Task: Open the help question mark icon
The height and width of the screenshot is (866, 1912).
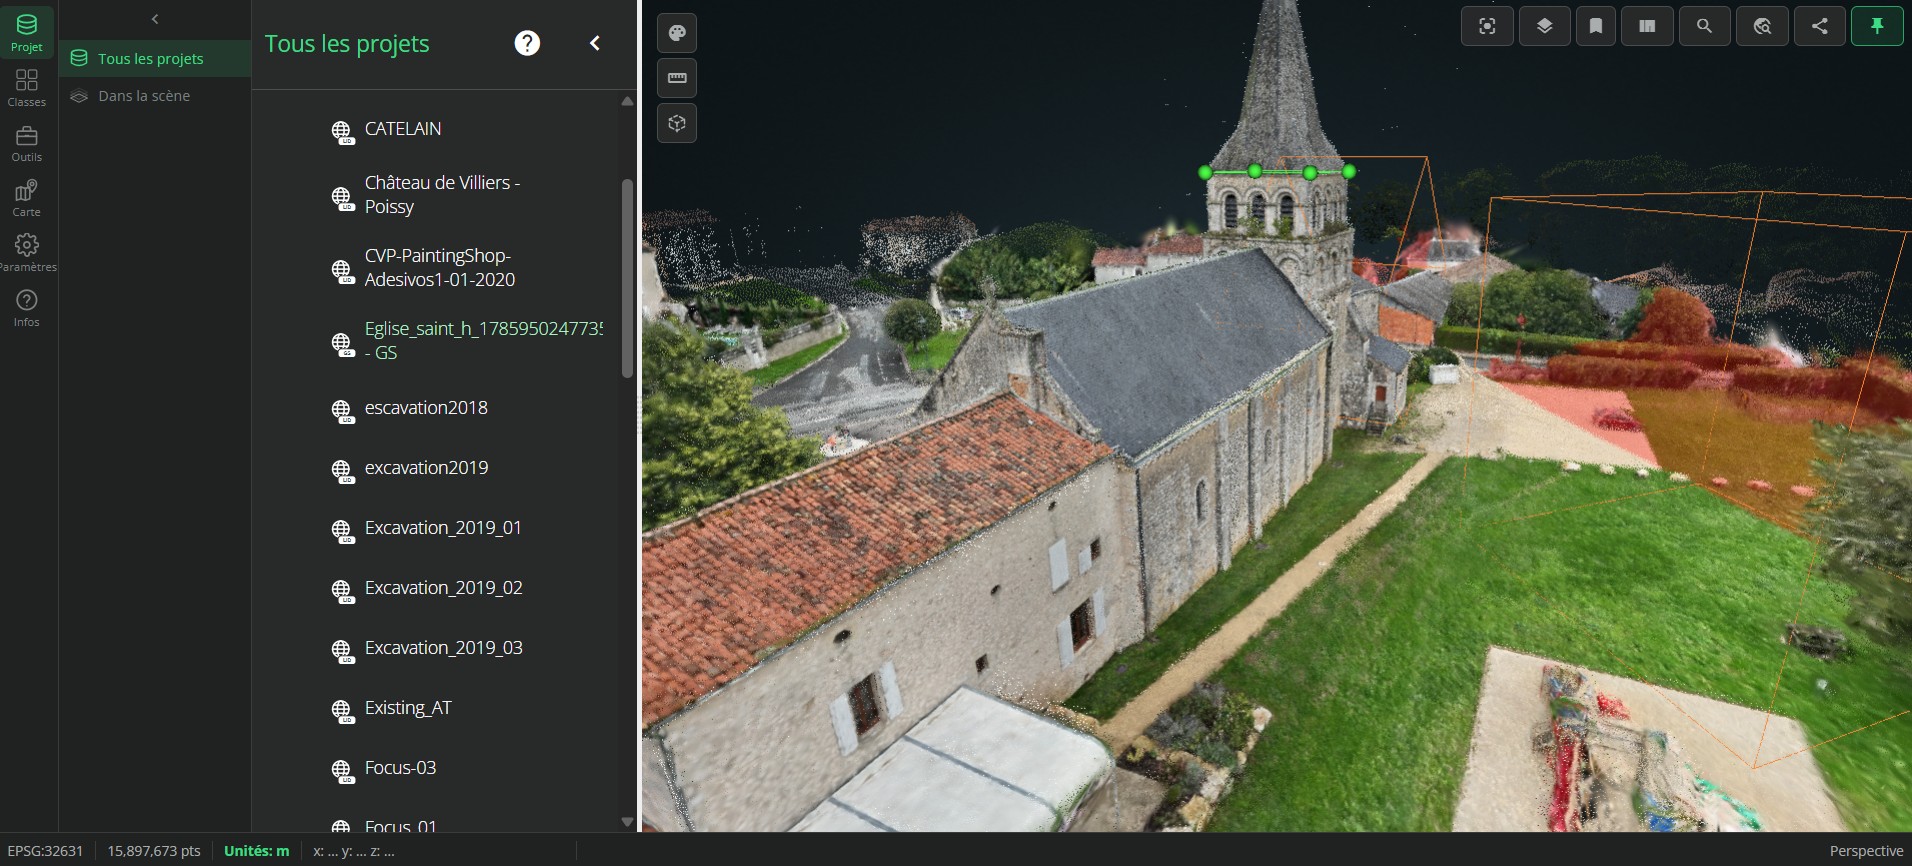Action: (527, 43)
